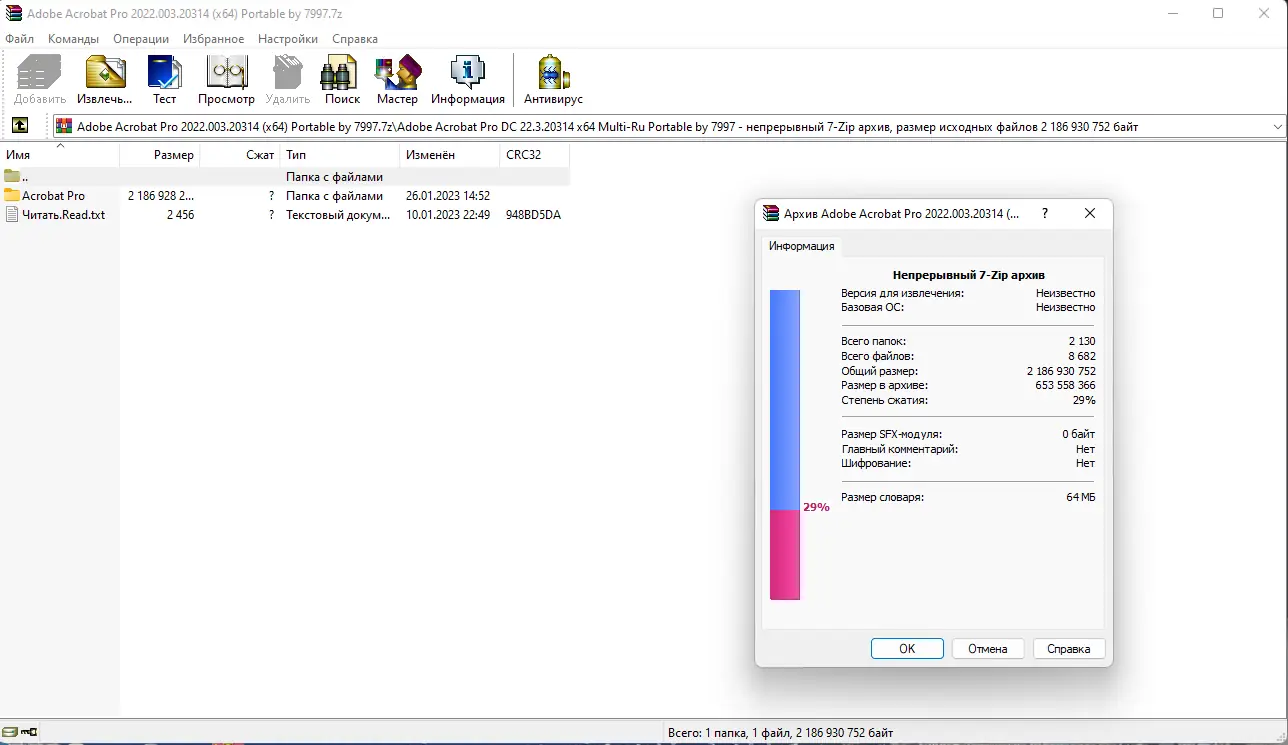
Task: Open the Команды menu
Action: [73, 38]
